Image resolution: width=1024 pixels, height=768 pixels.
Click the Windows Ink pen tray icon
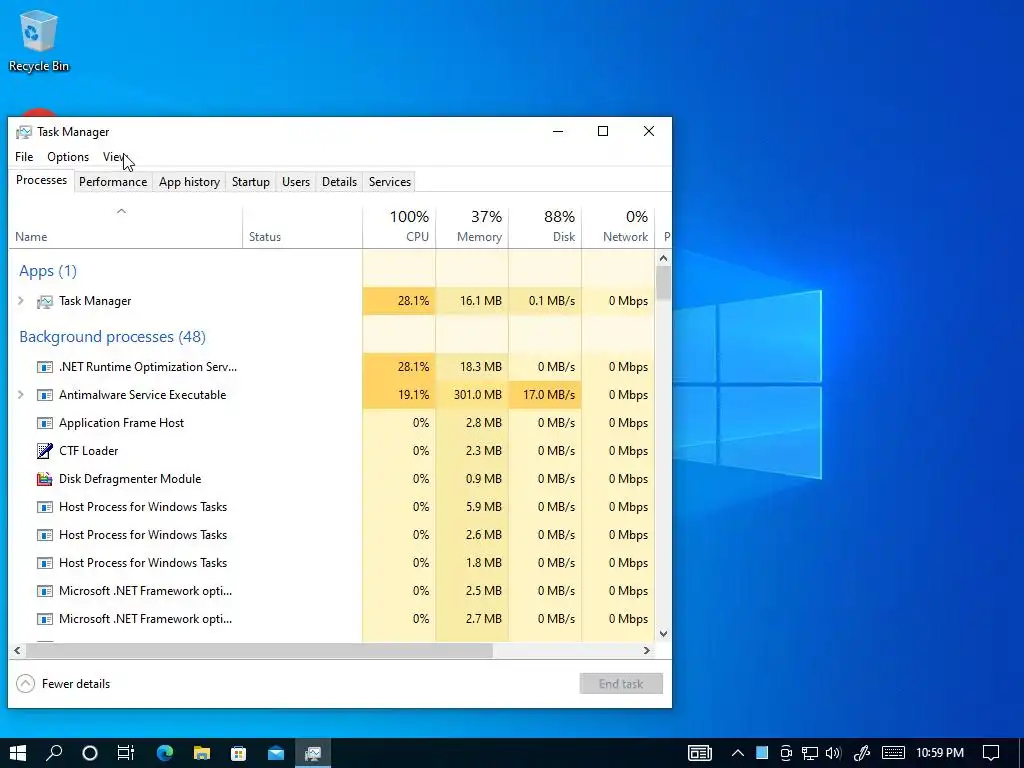862,753
